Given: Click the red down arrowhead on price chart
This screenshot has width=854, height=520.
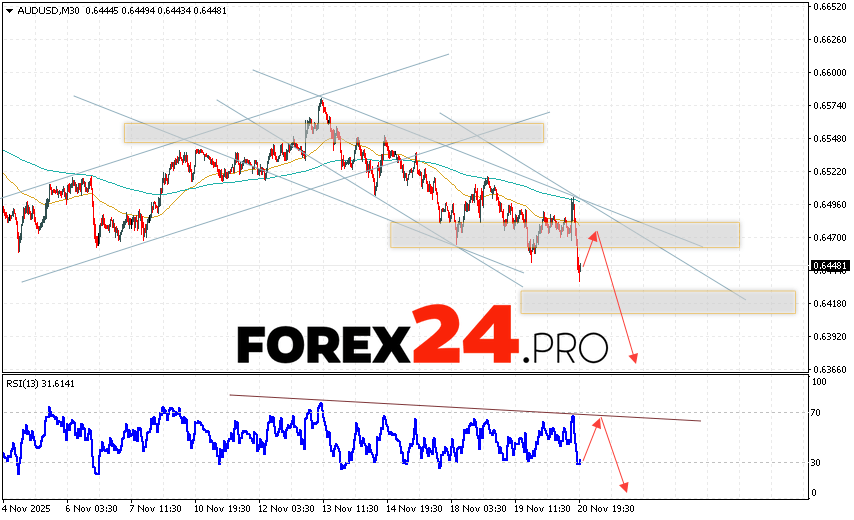Looking at the screenshot, I should click(x=633, y=359).
